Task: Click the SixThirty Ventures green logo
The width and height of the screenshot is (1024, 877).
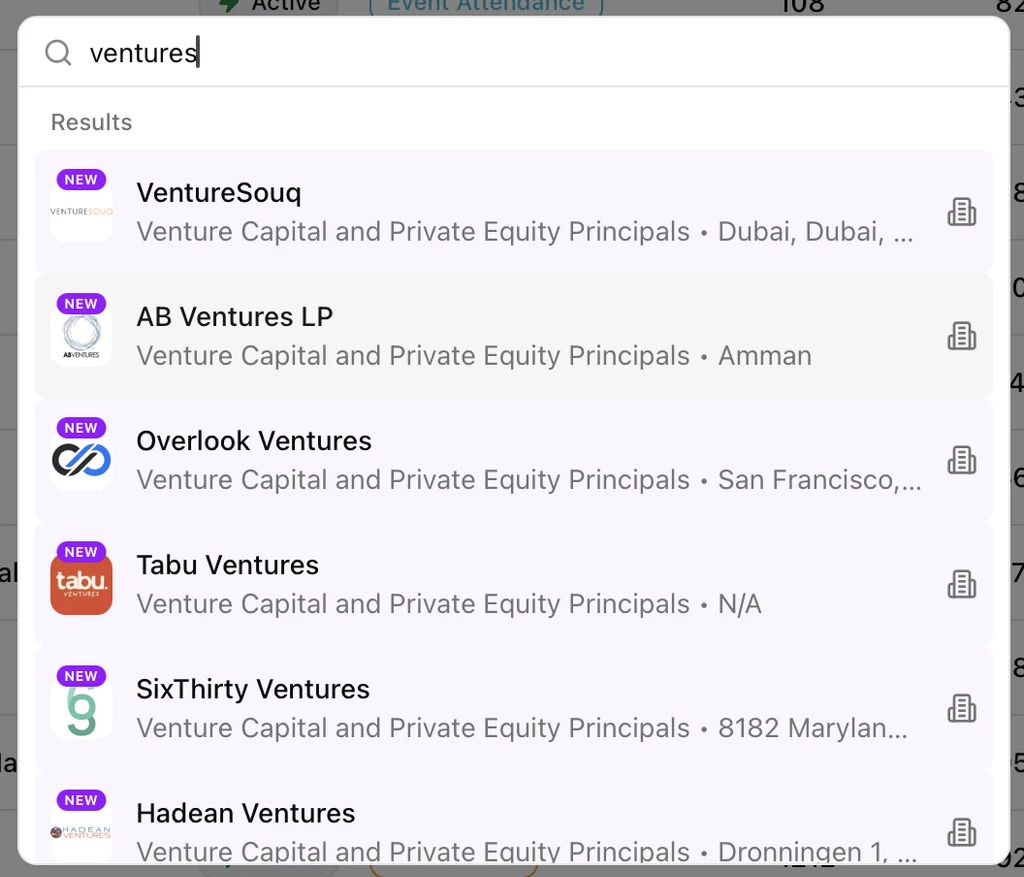Action: coord(81,708)
